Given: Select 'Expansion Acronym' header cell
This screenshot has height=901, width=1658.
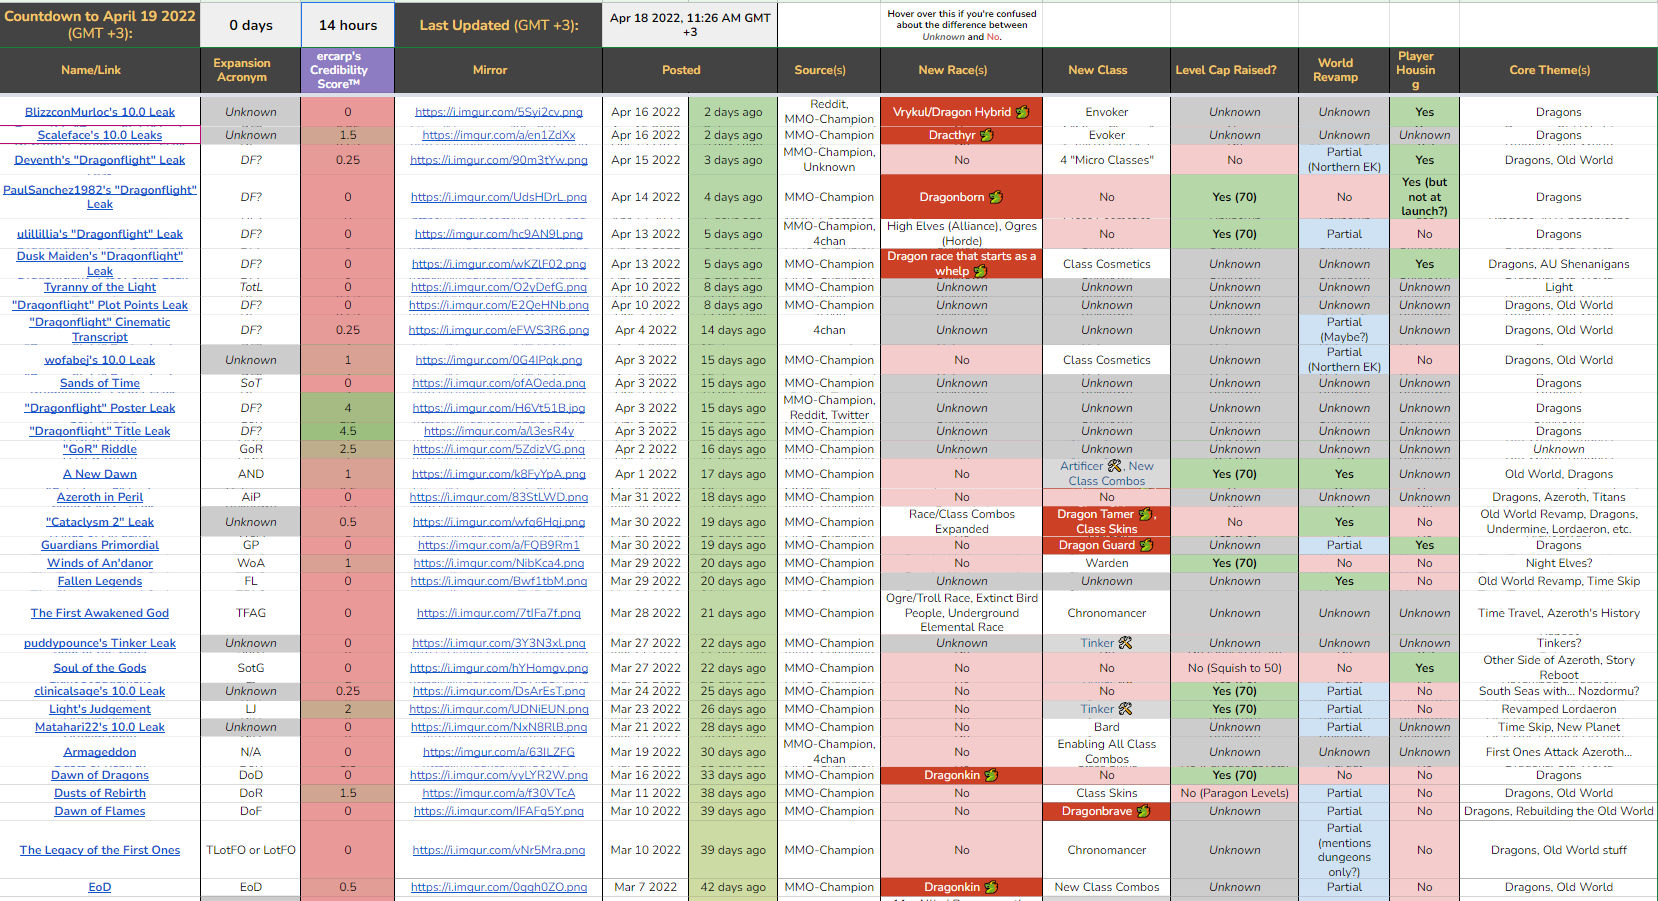Looking at the screenshot, I should tap(251, 70).
